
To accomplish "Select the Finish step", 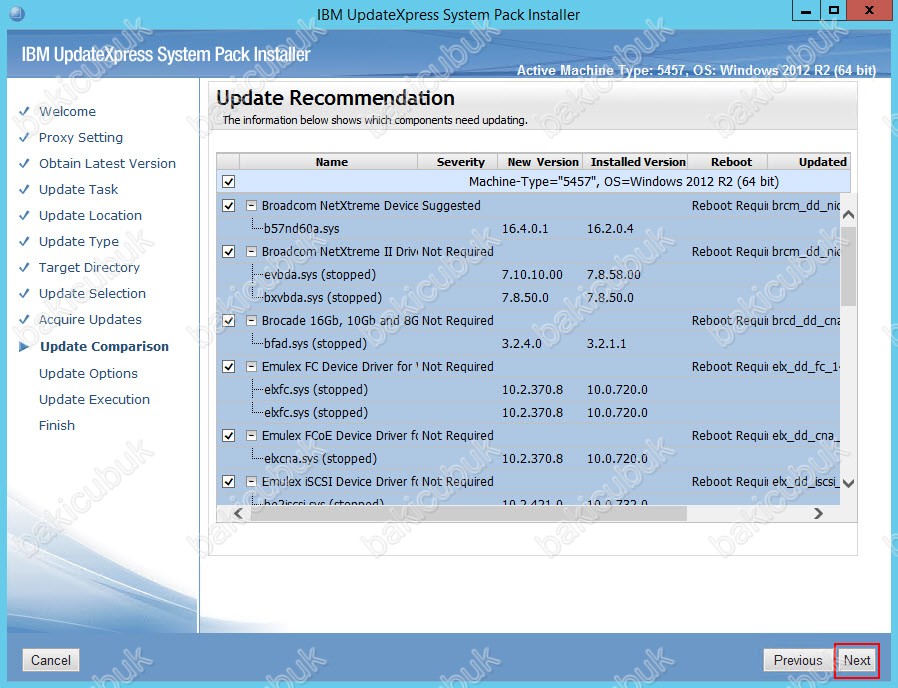I will [57, 425].
